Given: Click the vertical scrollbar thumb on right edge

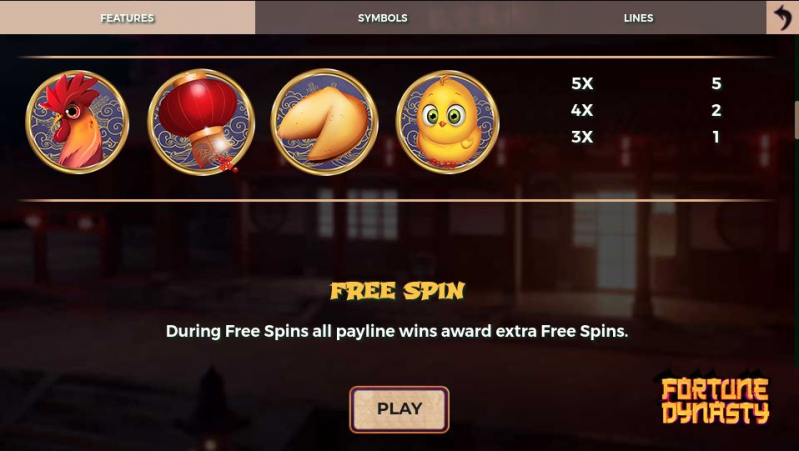Looking at the screenshot, I should (x=796, y=120).
